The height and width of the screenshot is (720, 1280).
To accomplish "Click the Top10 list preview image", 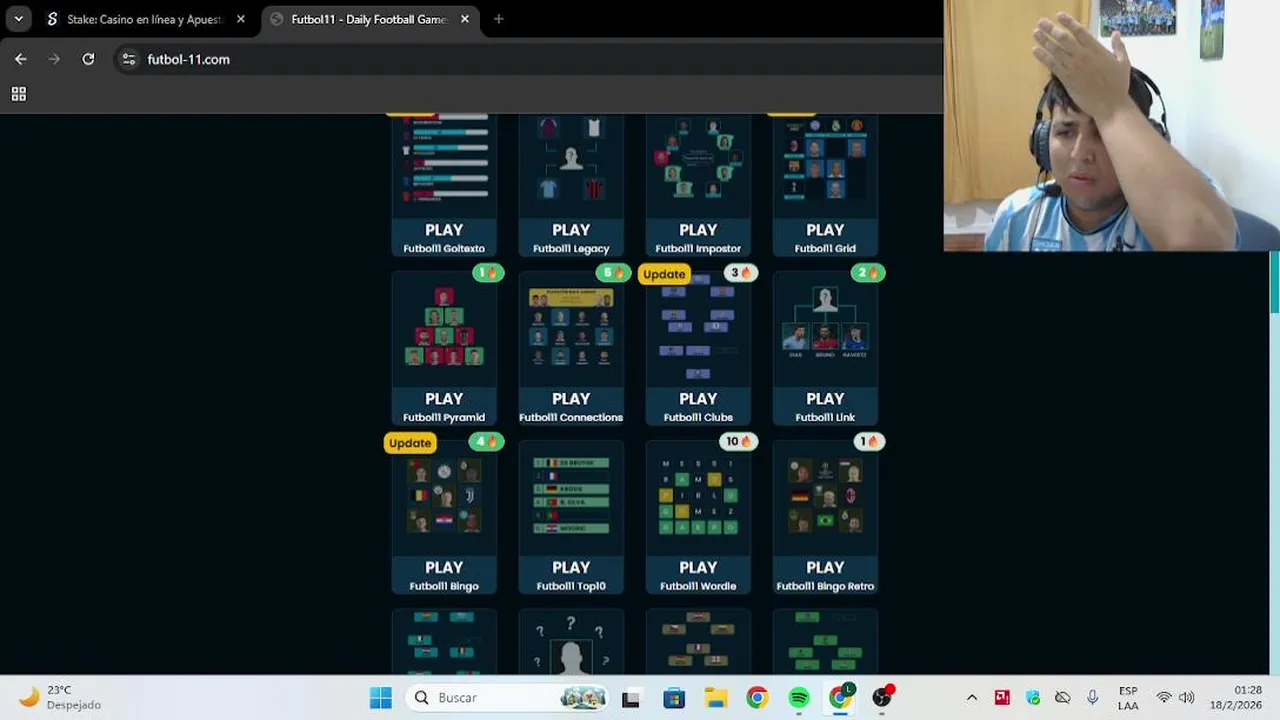I will tap(571, 495).
